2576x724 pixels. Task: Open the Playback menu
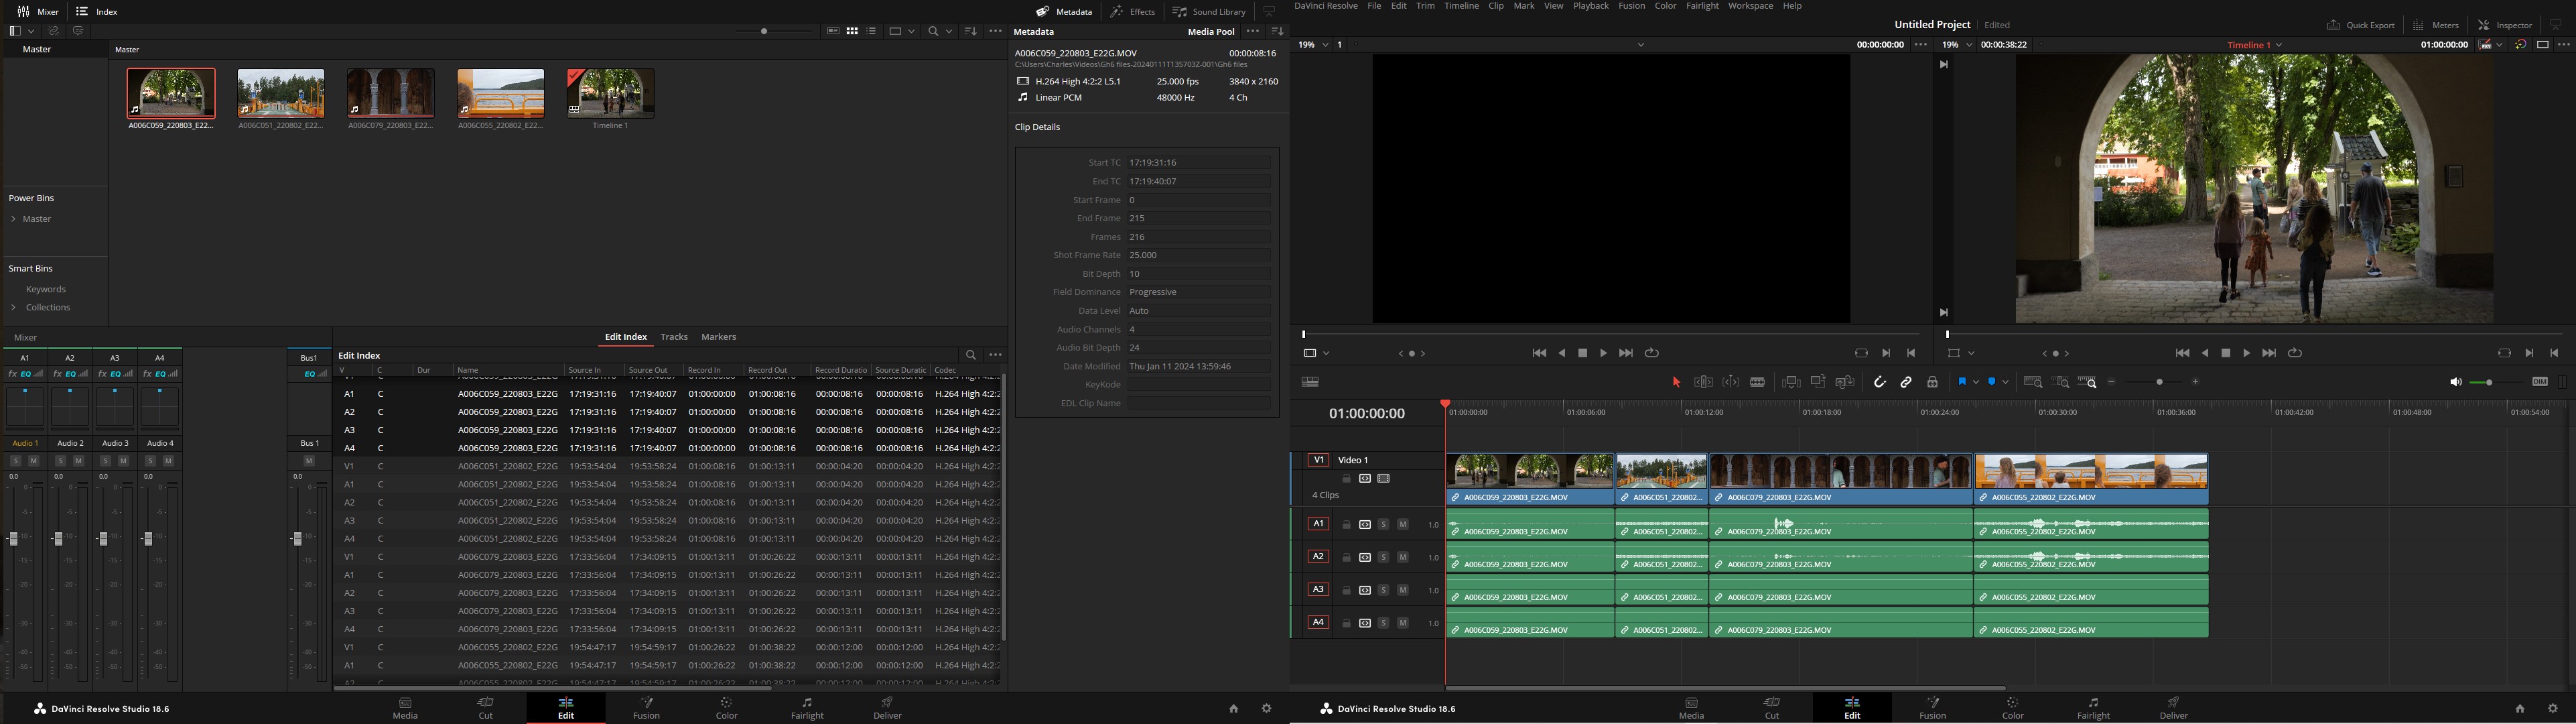click(x=1591, y=6)
